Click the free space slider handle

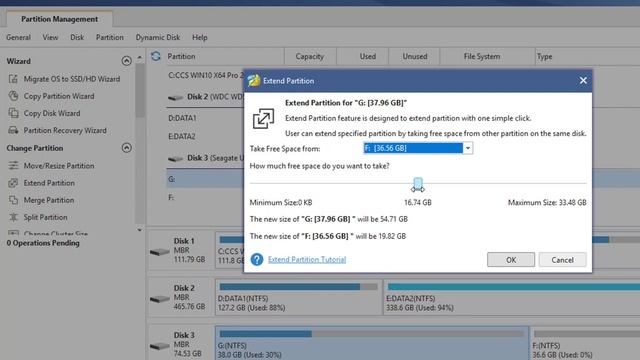tap(418, 184)
